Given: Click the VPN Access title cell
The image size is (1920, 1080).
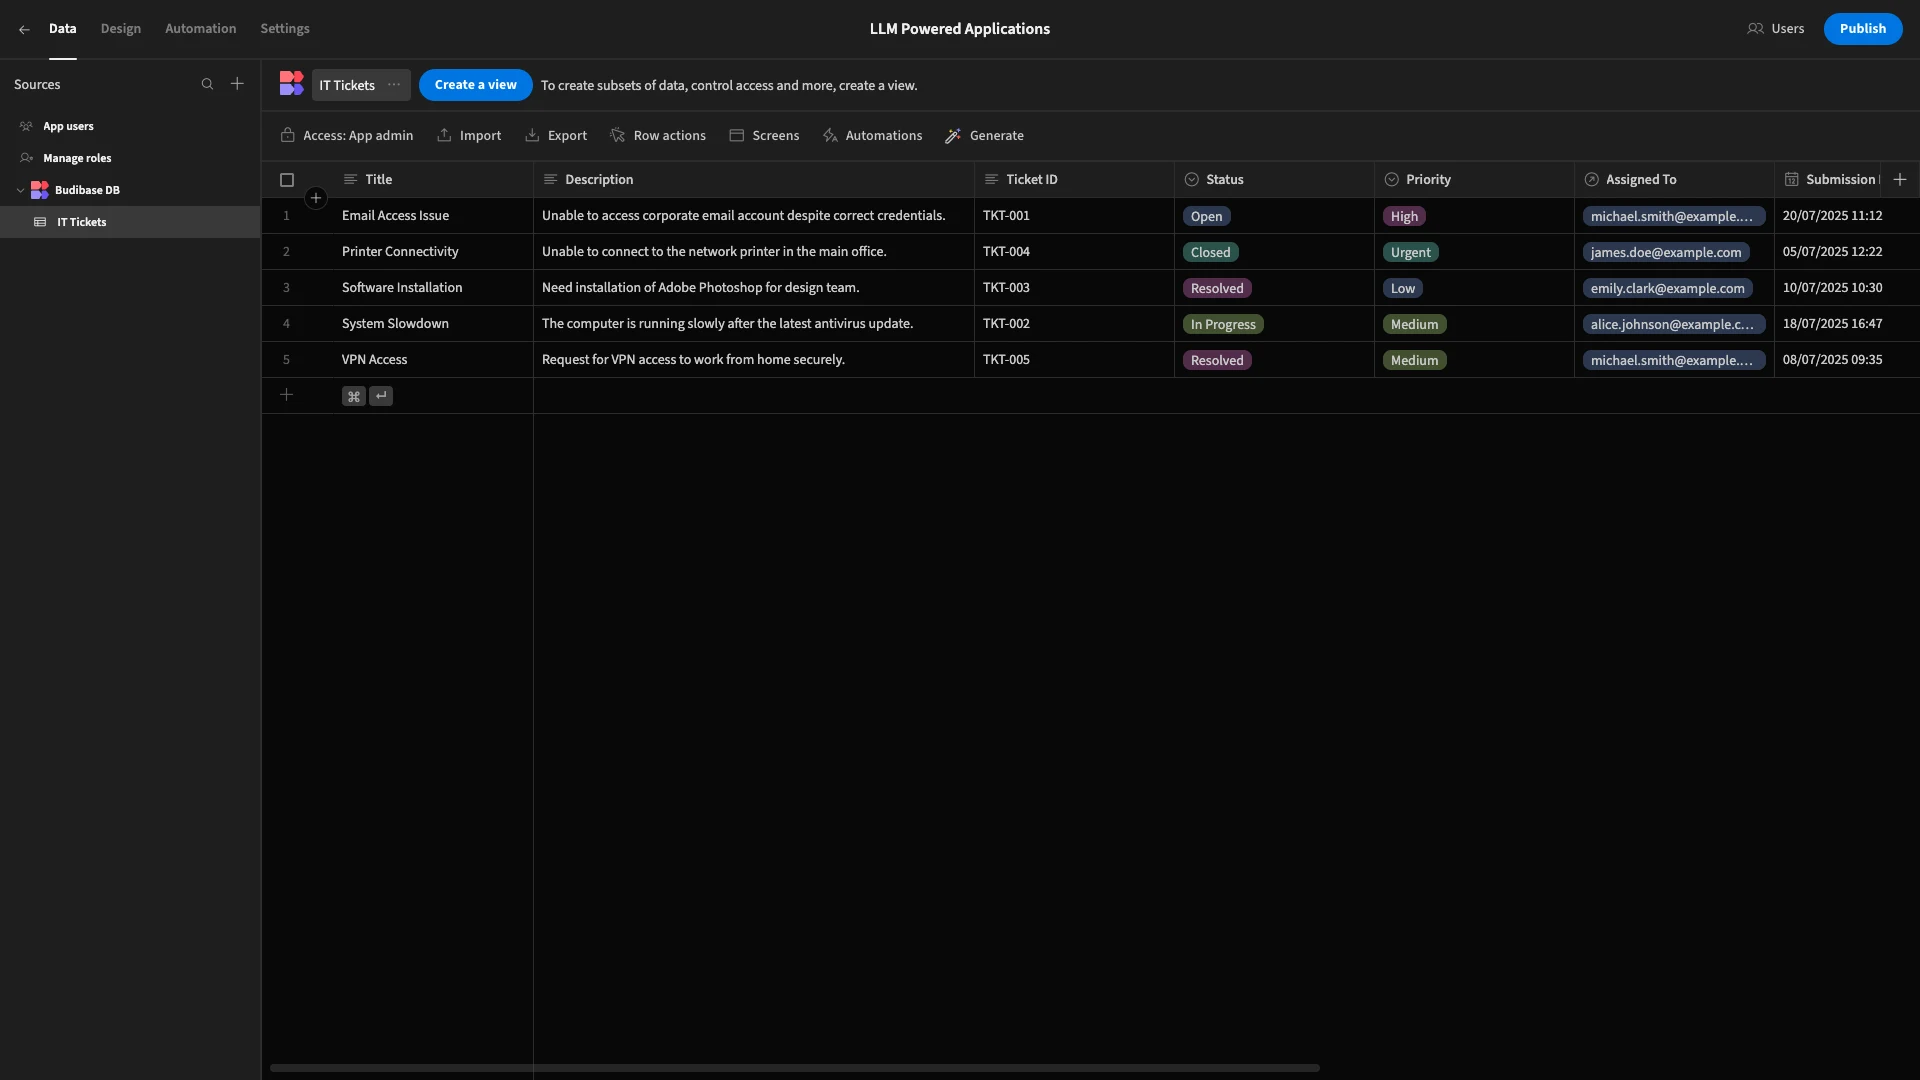Looking at the screenshot, I should 433,360.
